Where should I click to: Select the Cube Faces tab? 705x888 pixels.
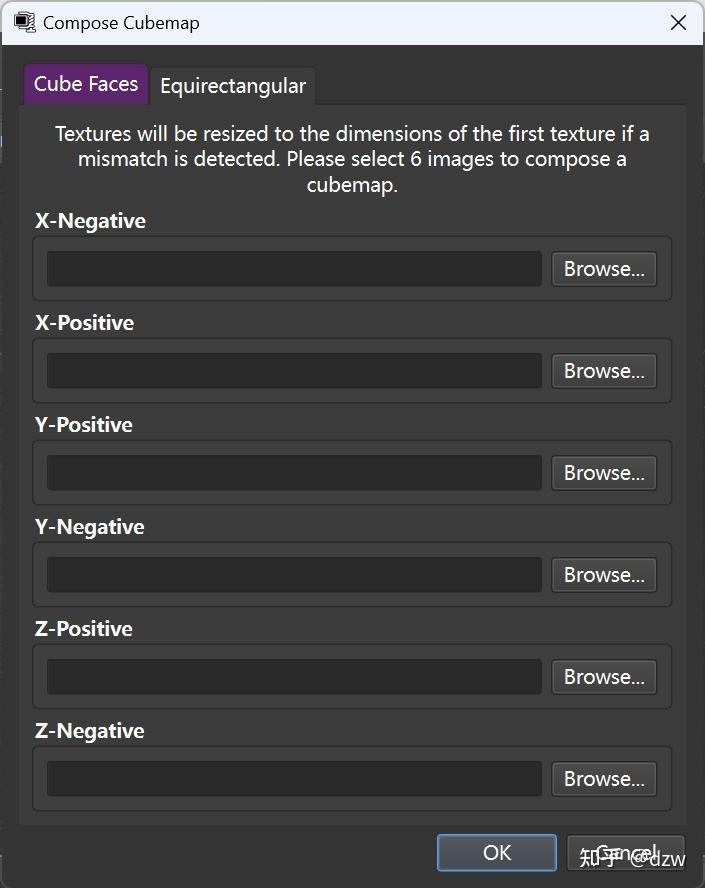pyautogui.click(x=86, y=84)
